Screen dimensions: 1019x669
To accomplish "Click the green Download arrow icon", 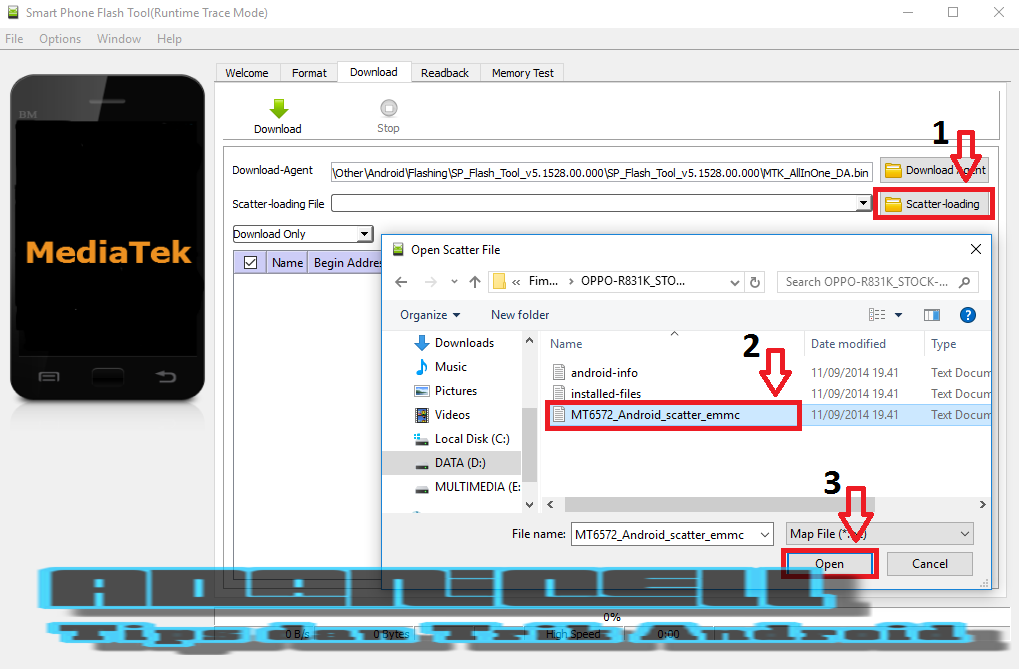I will tap(278, 109).
